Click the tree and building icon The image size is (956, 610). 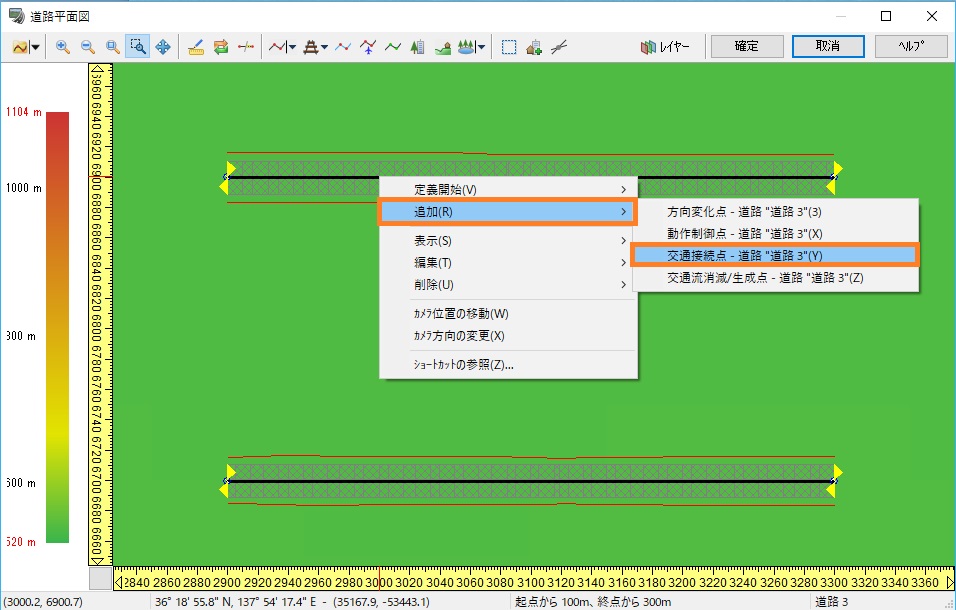tap(418, 47)
